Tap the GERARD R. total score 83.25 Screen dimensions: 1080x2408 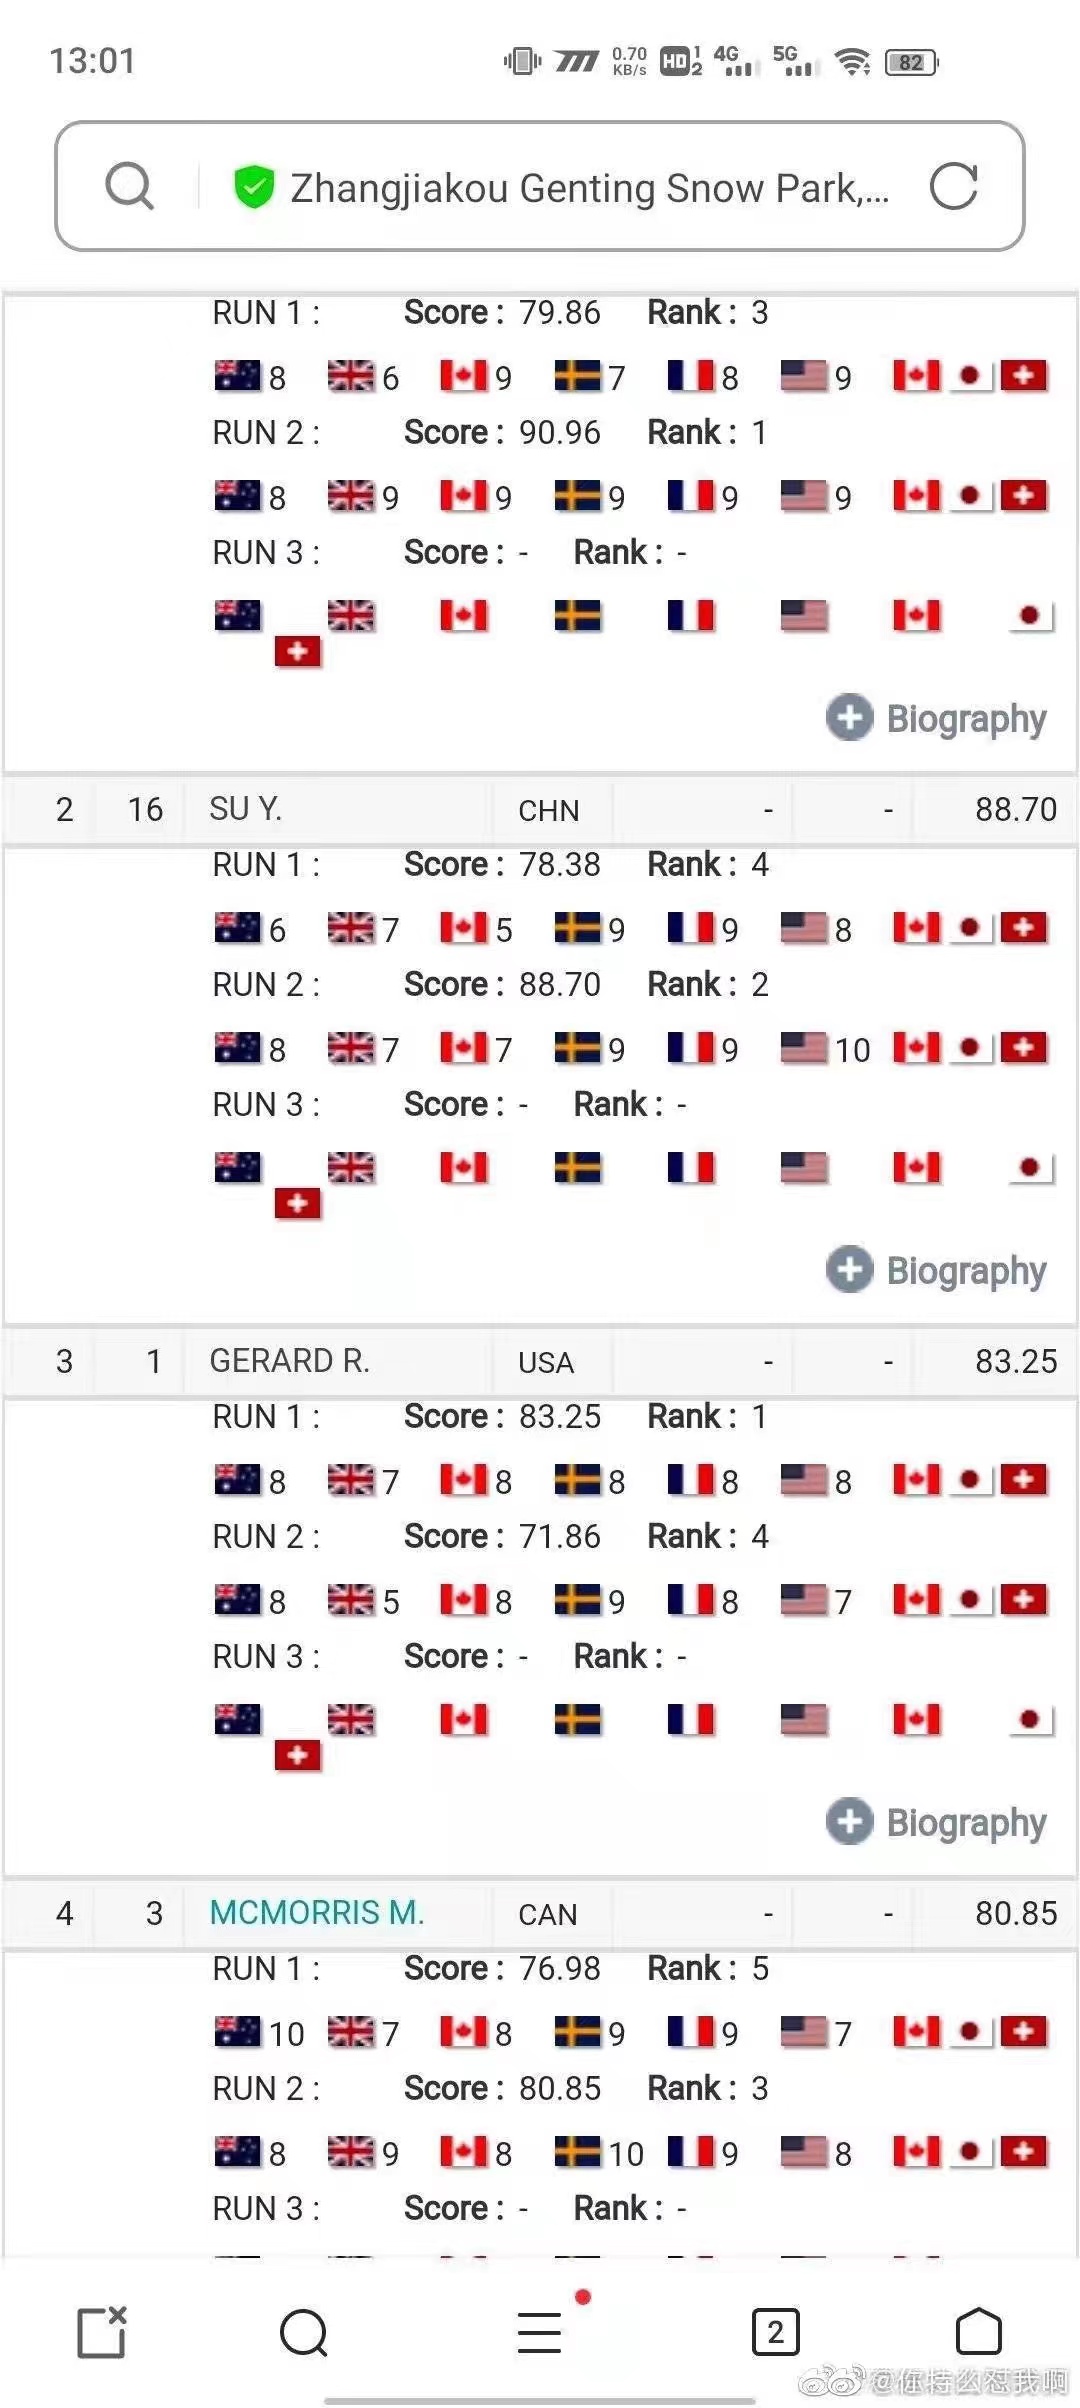coord(1016,1361)
